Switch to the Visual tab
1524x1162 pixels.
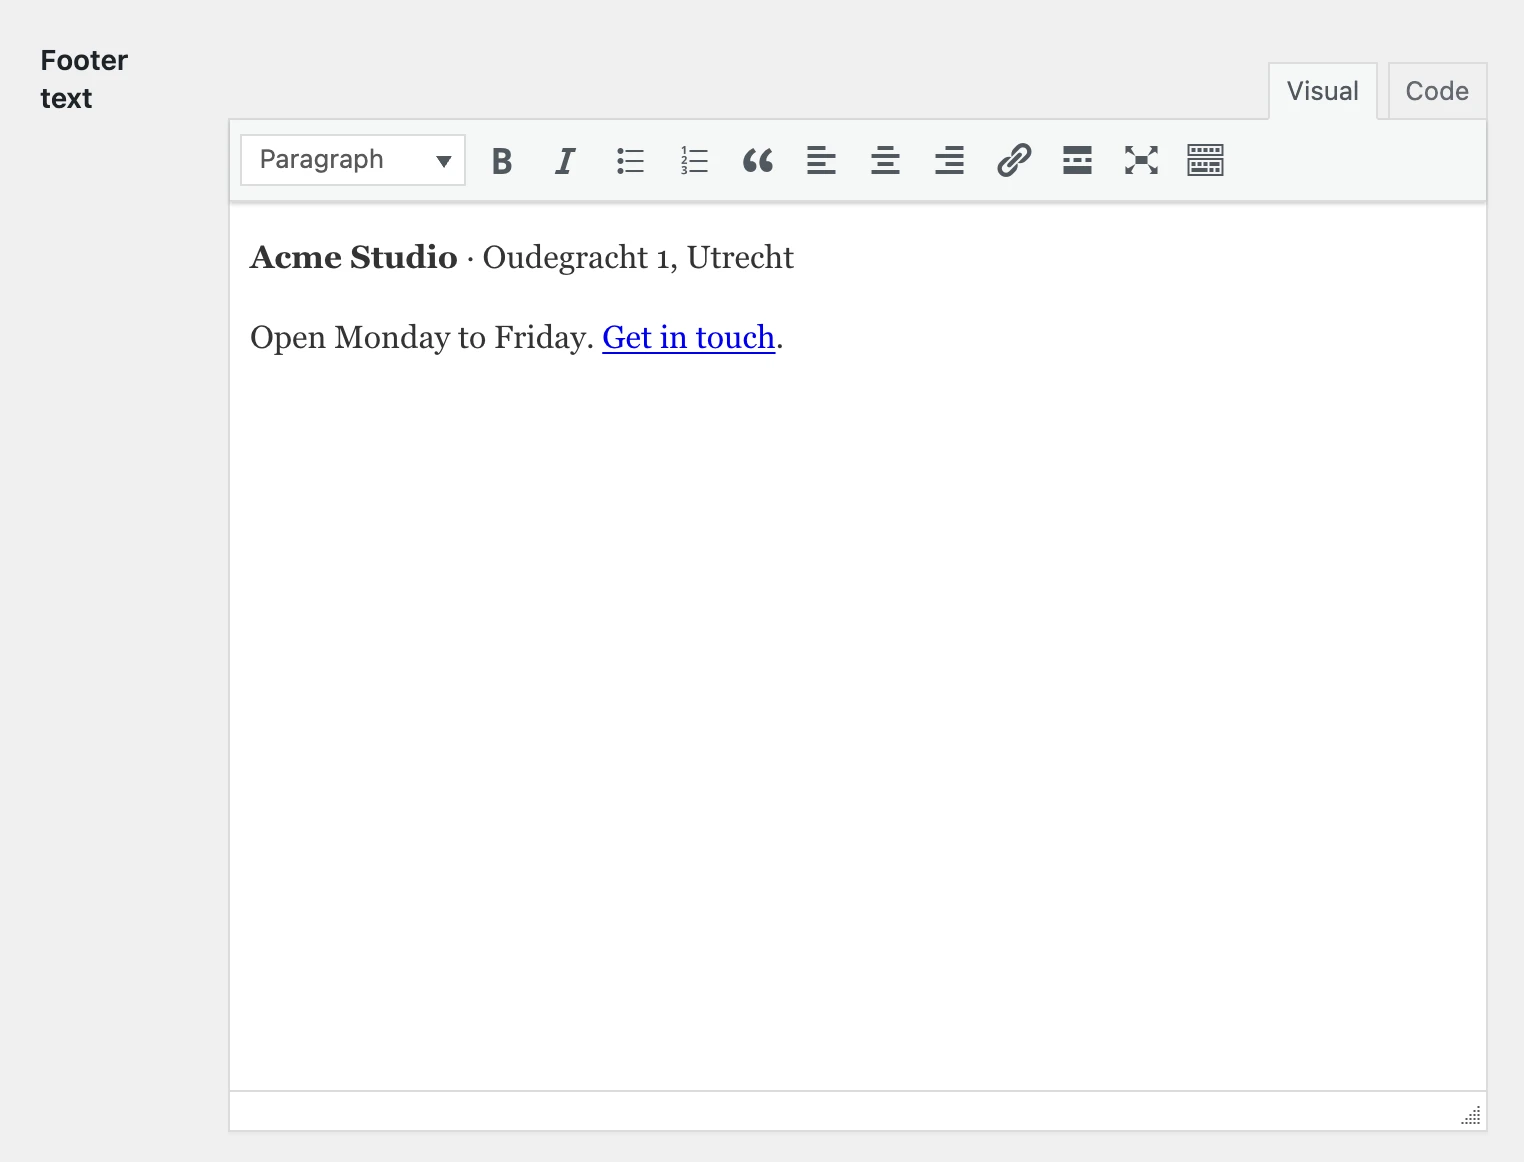[x=1323, y=91]
